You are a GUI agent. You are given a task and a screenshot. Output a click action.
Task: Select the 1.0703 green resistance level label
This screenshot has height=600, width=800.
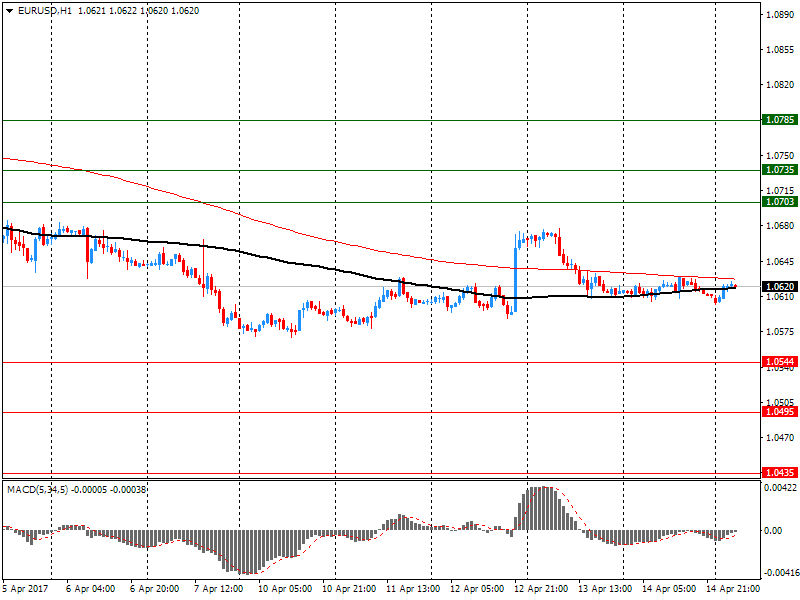pyautogui.click(x=780, y=202)
